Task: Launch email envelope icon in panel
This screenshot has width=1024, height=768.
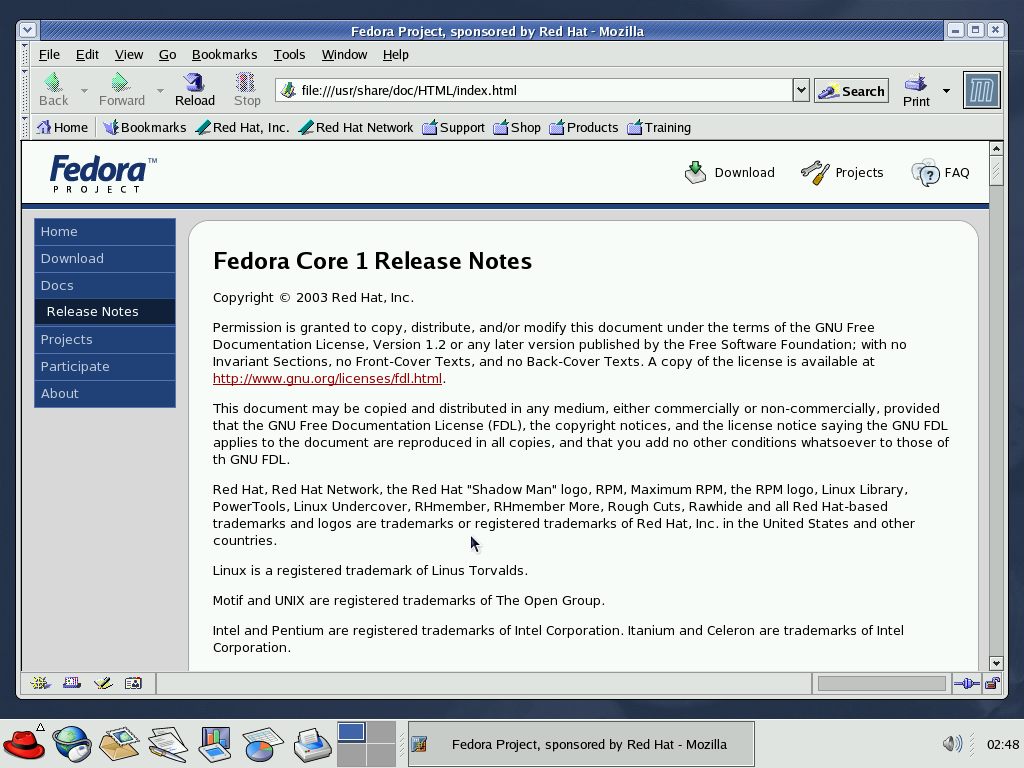Action: (x=120, y=744)
